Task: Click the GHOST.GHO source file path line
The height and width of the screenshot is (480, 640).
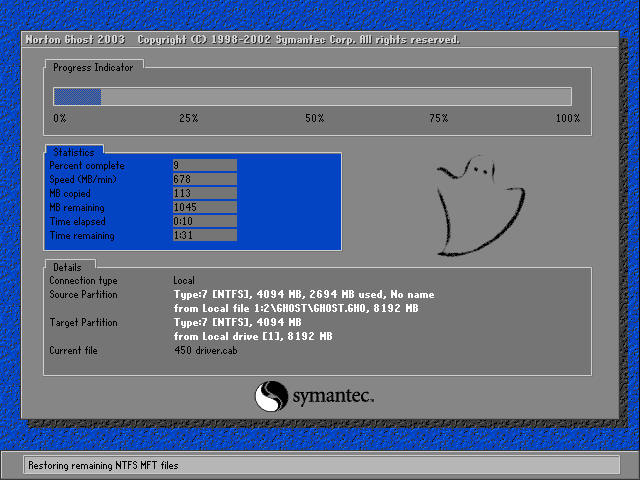Action: [296, 308]
